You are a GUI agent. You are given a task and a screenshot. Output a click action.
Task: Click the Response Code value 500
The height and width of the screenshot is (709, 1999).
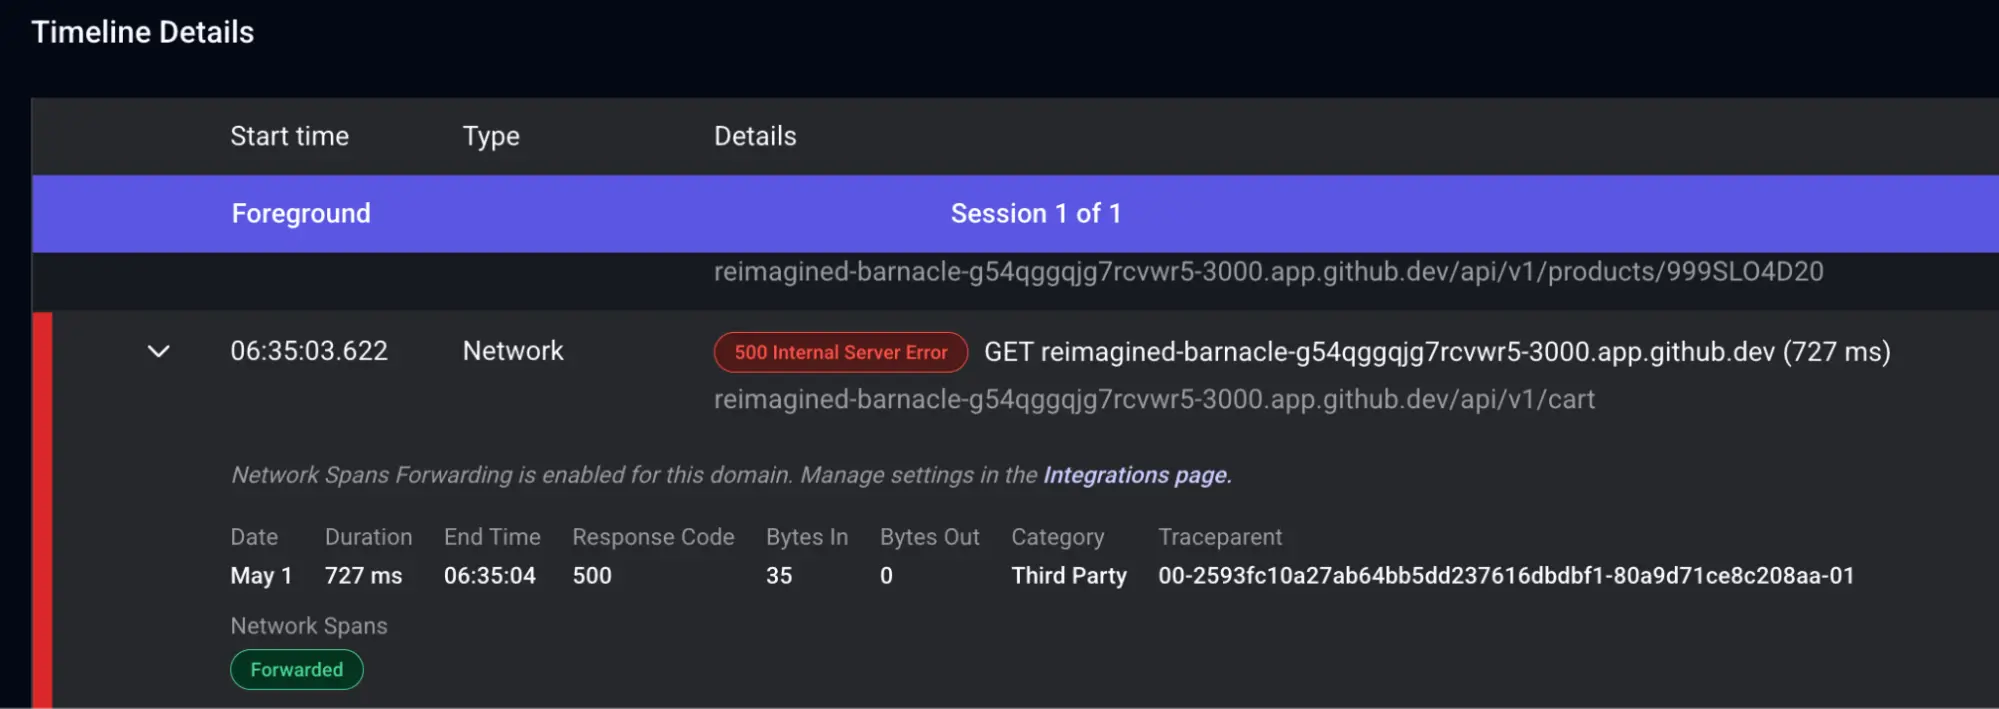[592, 576]
